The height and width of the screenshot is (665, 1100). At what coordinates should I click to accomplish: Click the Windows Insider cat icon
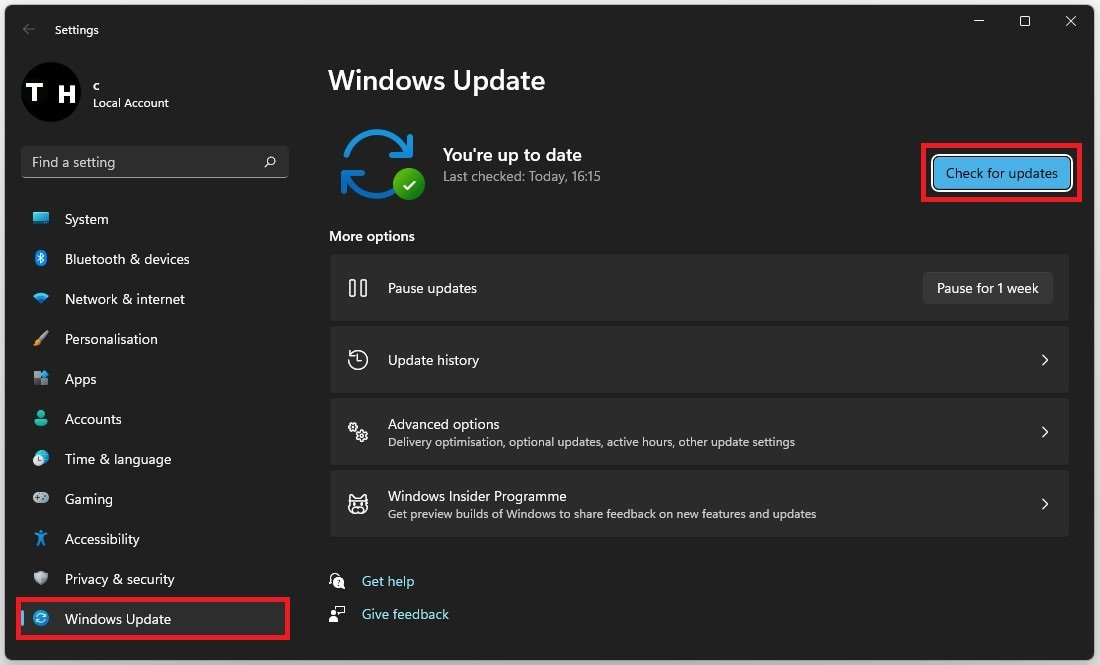[x=358, y=504]
